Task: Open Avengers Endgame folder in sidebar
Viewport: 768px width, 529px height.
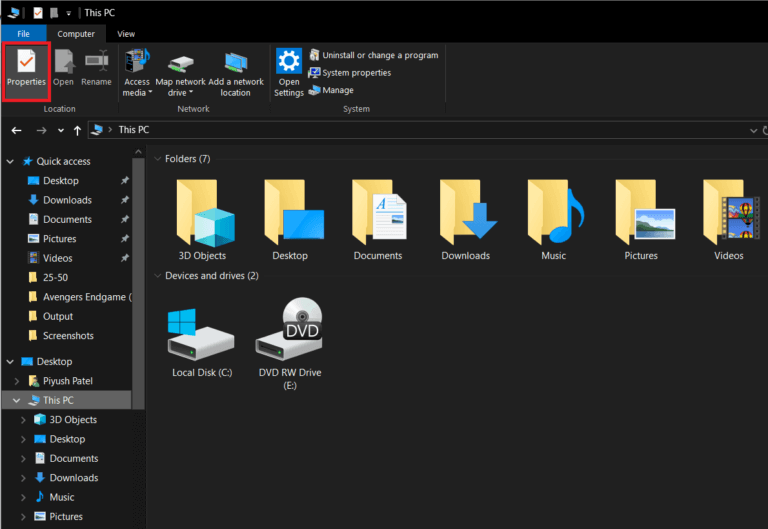Action: 80,297
